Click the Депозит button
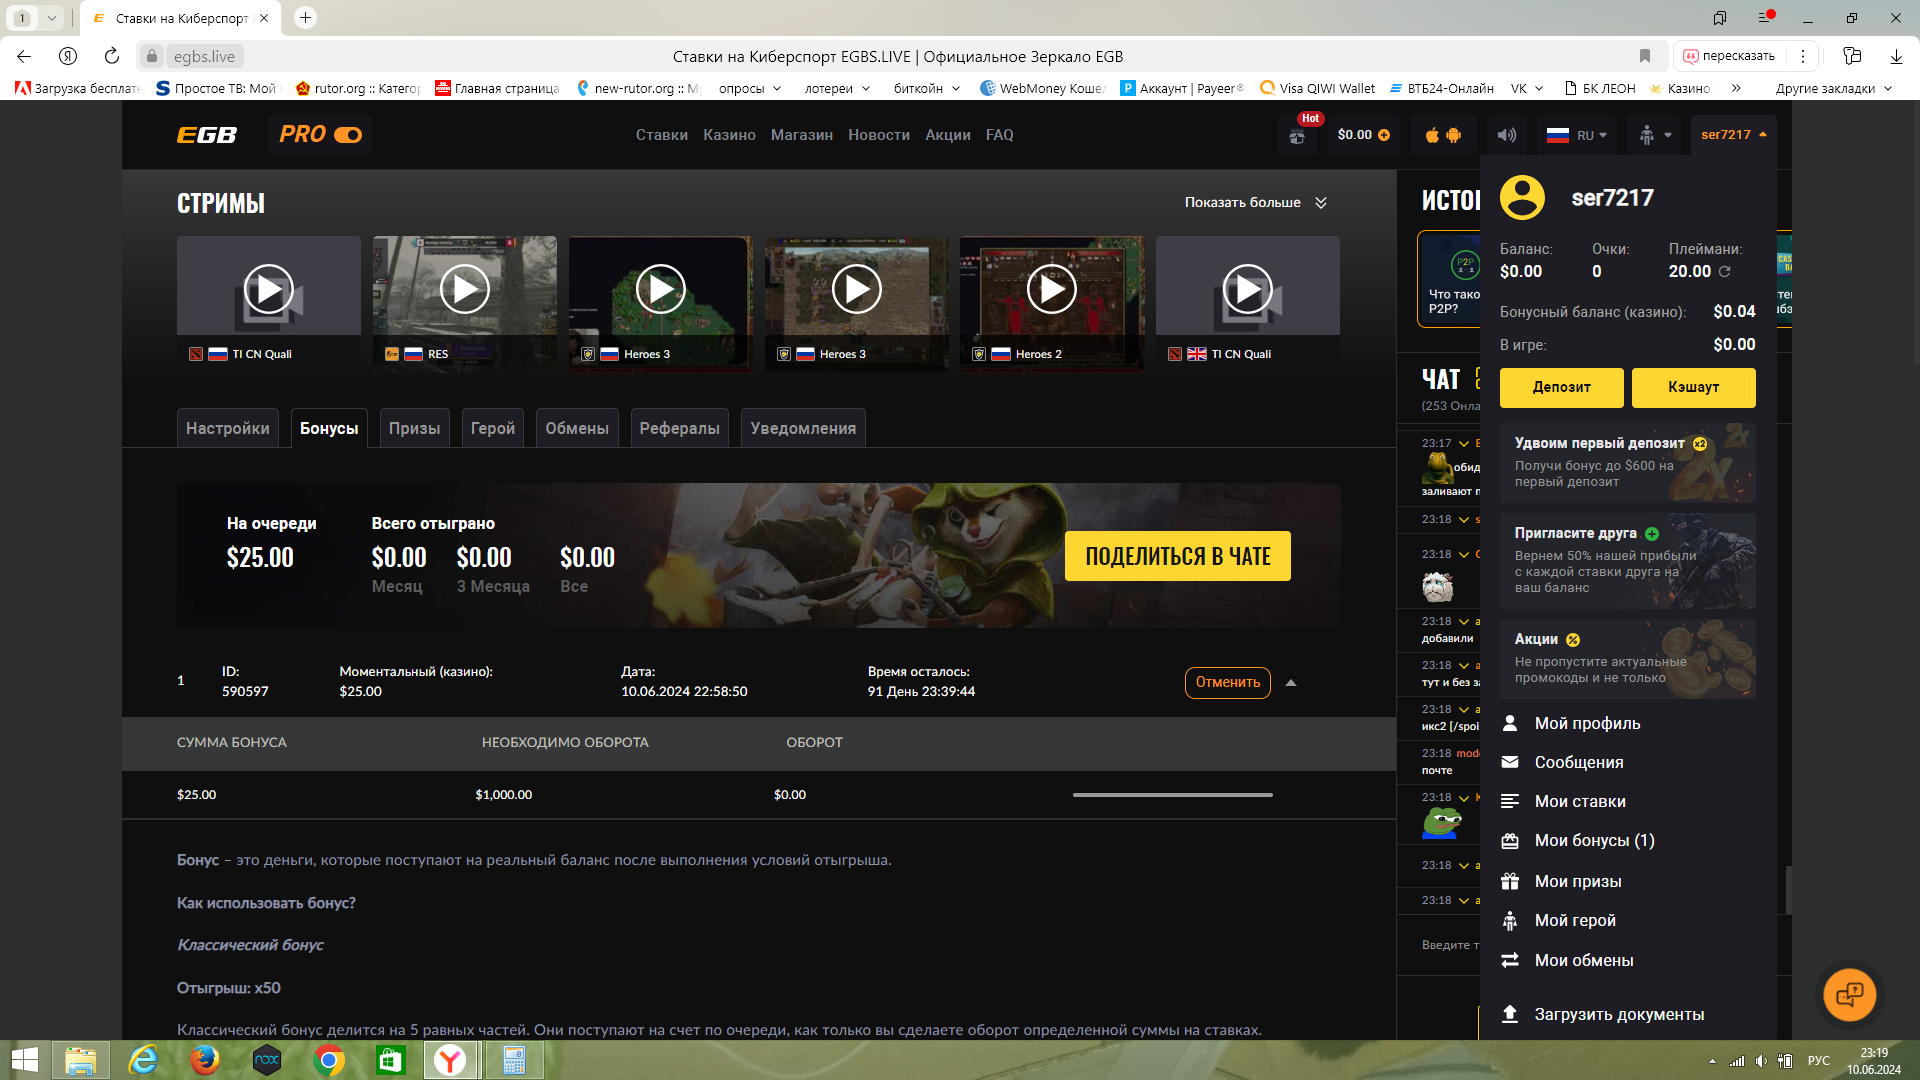 coord(1561,387)
